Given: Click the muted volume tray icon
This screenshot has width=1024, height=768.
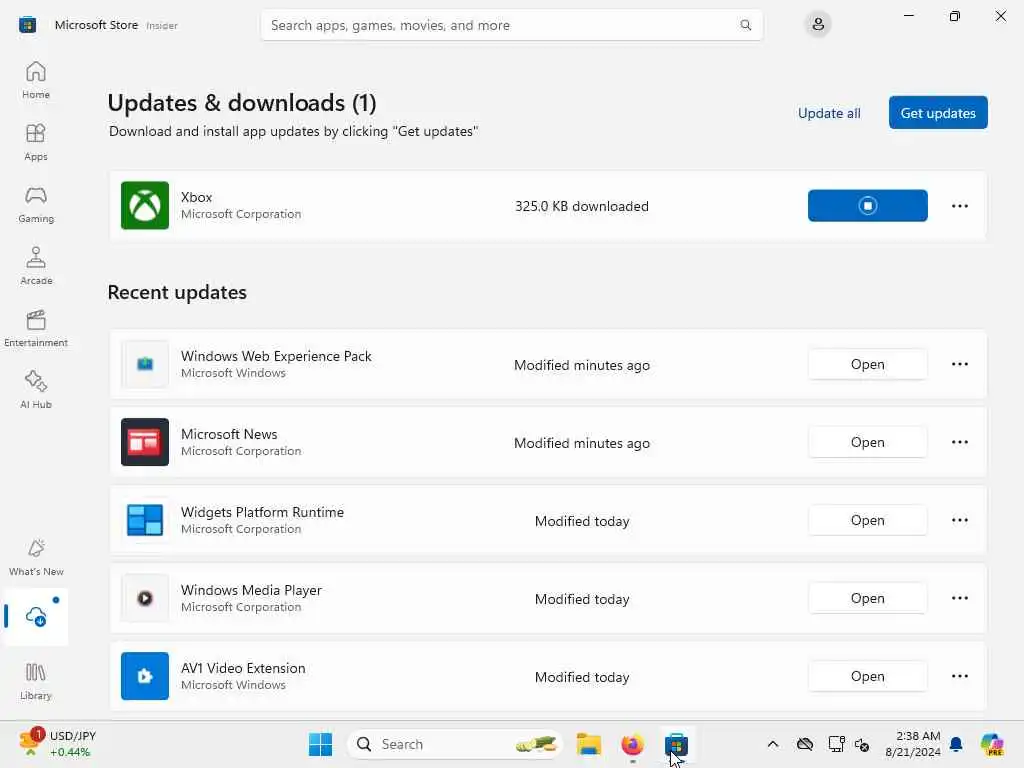Looking at the screenshot, I should click(x=862, y=744).
